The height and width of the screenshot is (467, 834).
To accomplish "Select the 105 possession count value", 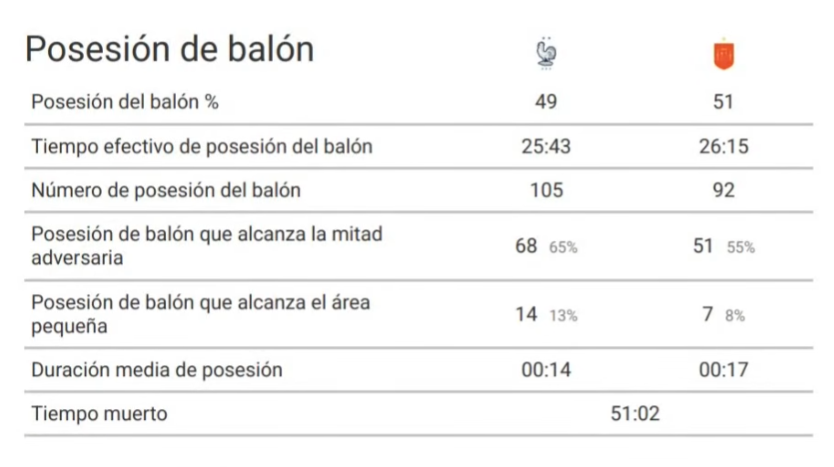I will tap(547, 190).
